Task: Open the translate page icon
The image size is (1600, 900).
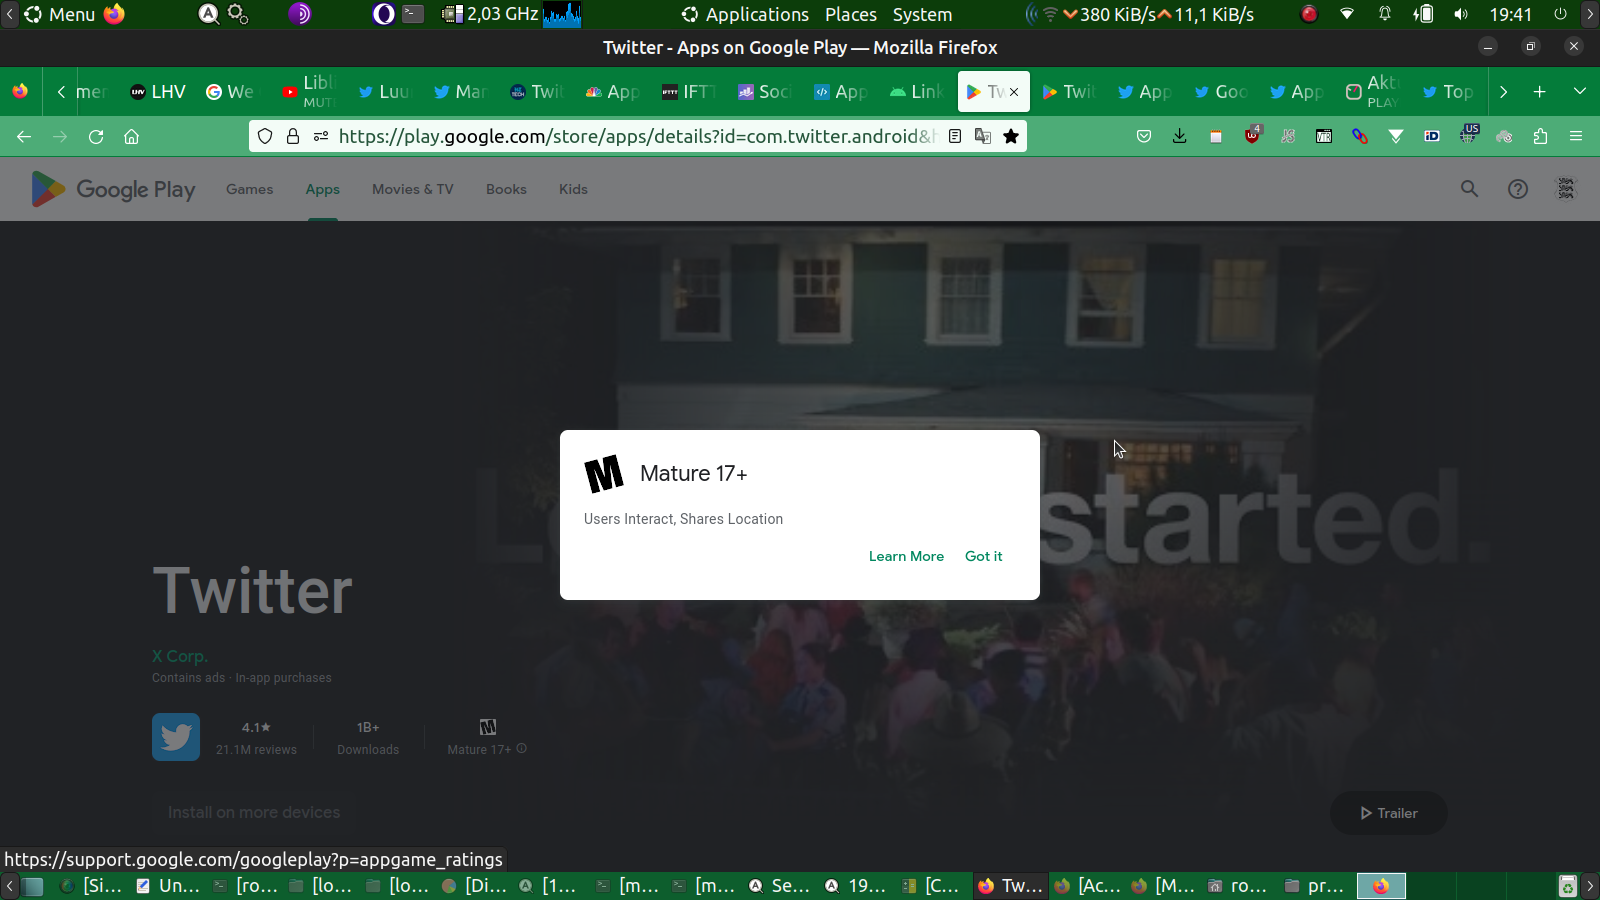Action: coord(983,137)
